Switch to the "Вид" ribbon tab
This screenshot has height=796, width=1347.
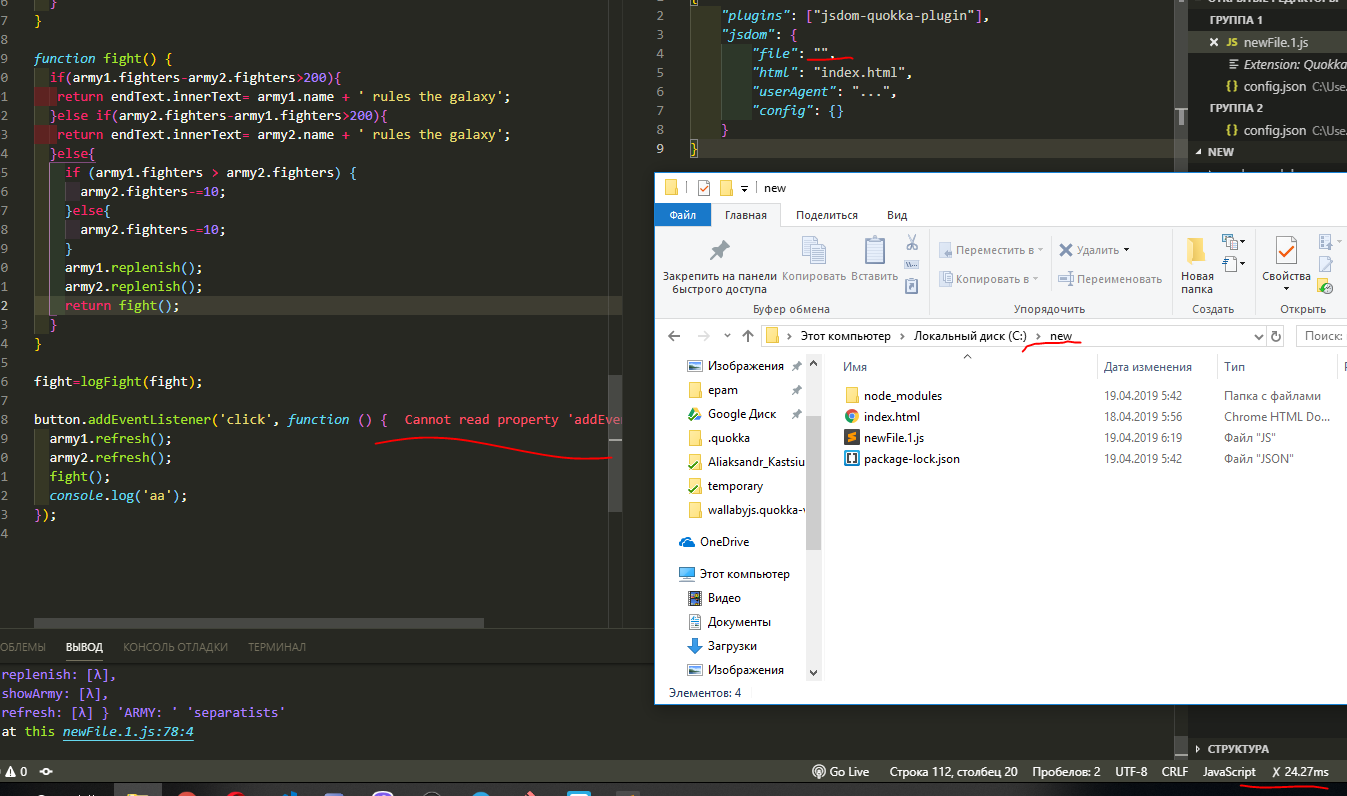tap(896, 215)
